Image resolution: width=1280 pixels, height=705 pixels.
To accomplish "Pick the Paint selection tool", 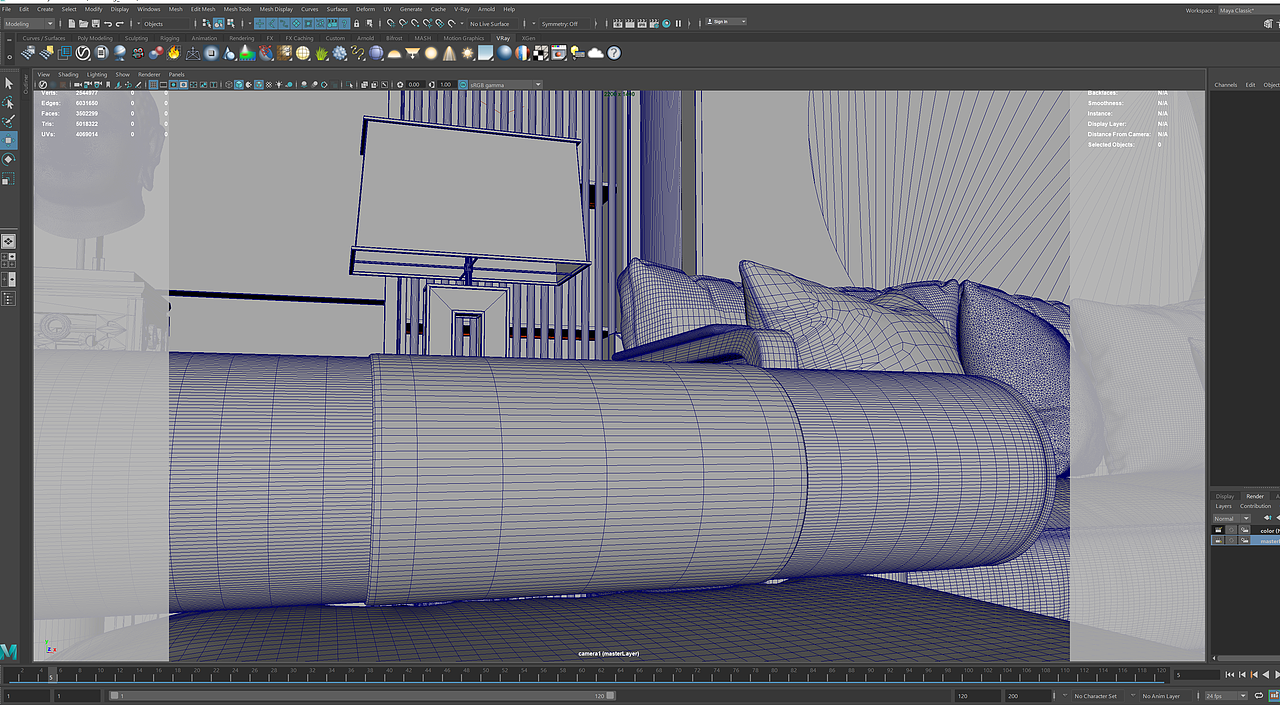I will click(x=9, y=121).
